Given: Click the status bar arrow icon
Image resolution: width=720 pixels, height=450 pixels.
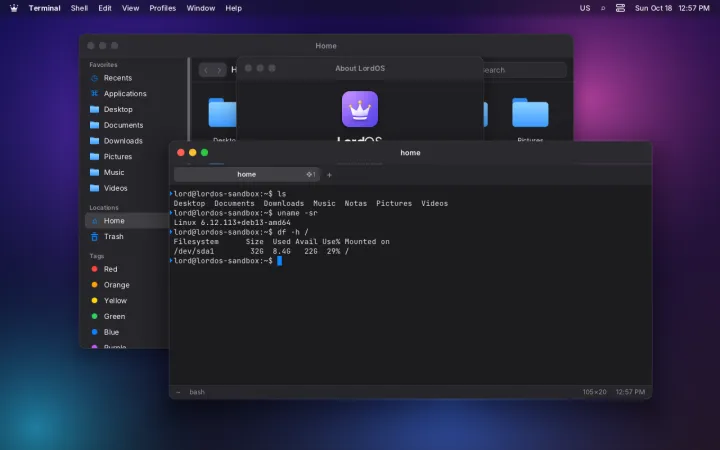Looking at the screenshot, I should point(178,392).
